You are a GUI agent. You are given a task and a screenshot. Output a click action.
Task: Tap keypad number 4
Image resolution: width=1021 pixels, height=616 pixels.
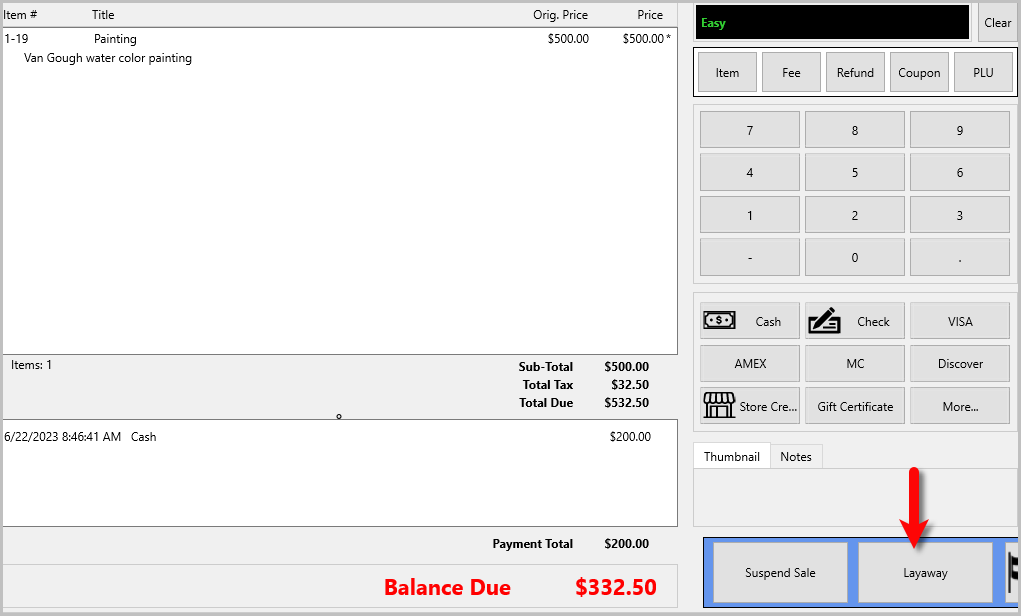click(x=749, y=172)
